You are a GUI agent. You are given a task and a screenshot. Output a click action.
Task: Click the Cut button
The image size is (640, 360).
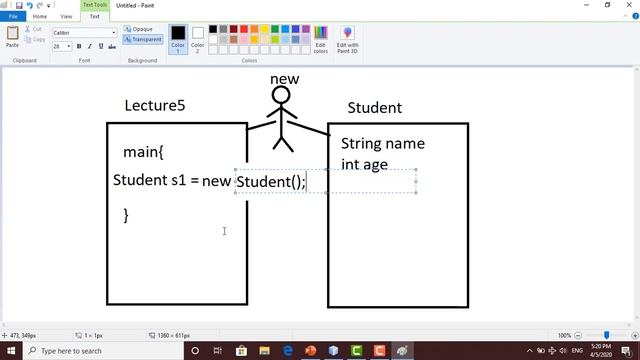[33, 29]
